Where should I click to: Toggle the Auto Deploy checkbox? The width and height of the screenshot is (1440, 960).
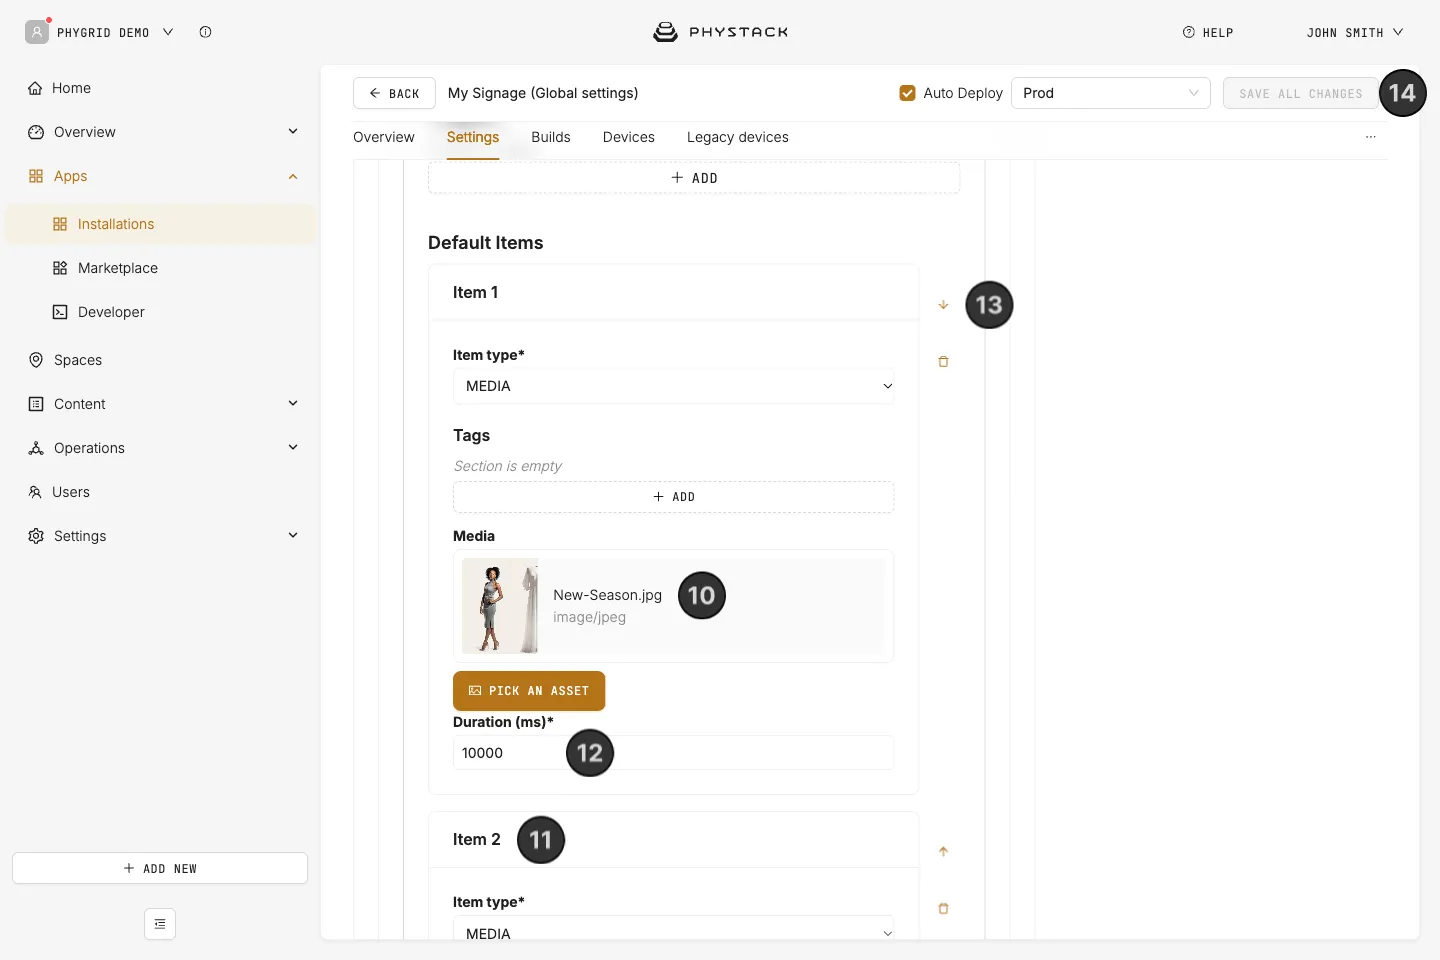[x=908, y=93]
